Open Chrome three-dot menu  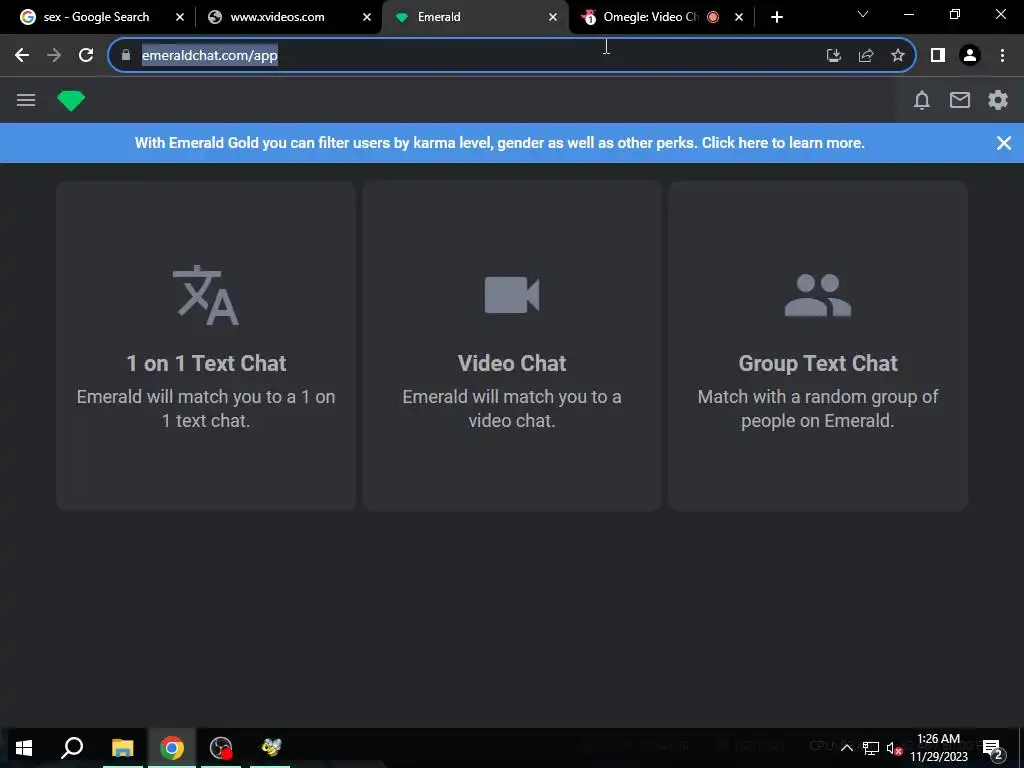(1002, 55)
